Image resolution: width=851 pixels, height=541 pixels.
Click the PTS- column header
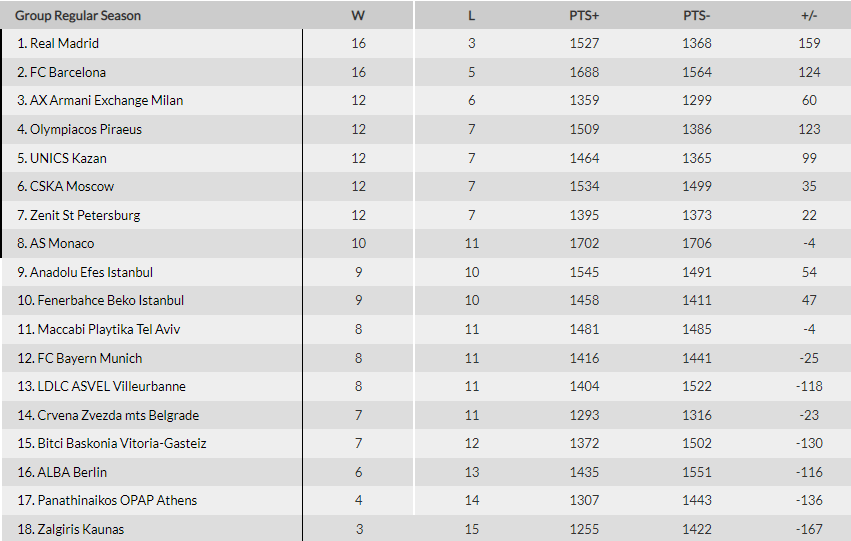(697, 16)
